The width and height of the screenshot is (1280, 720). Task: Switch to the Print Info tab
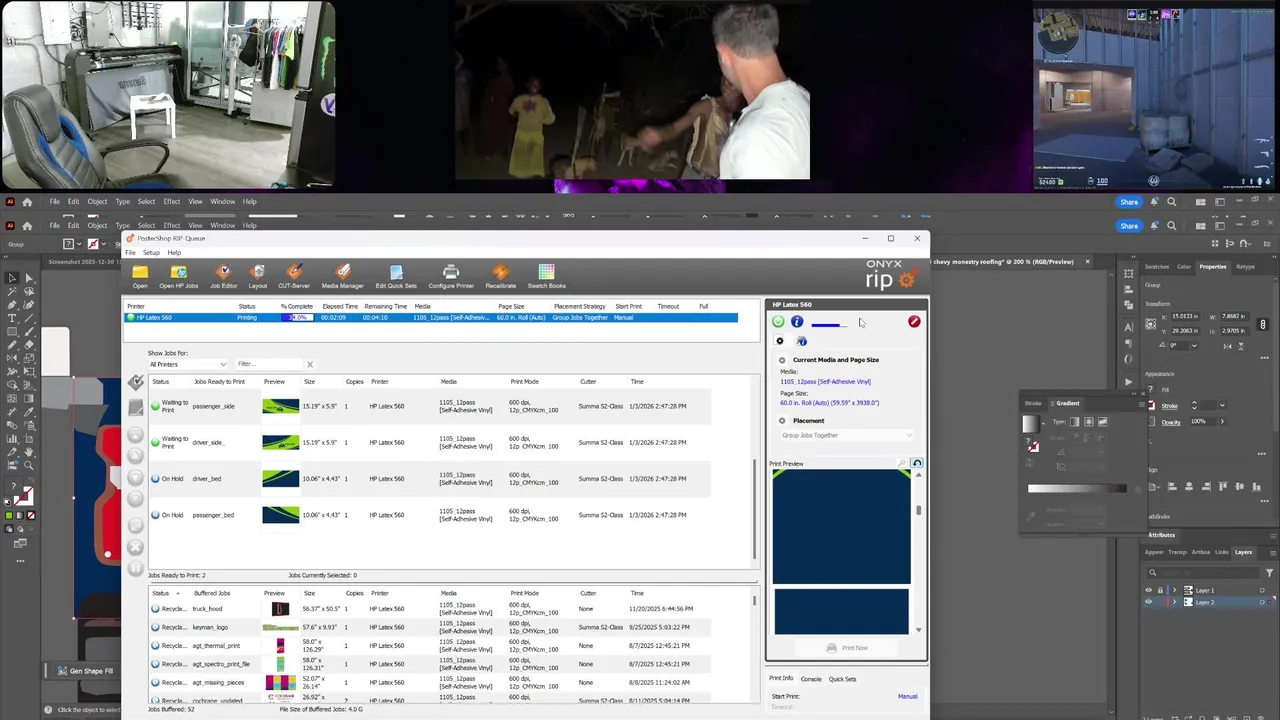click(x=781, y=679)
